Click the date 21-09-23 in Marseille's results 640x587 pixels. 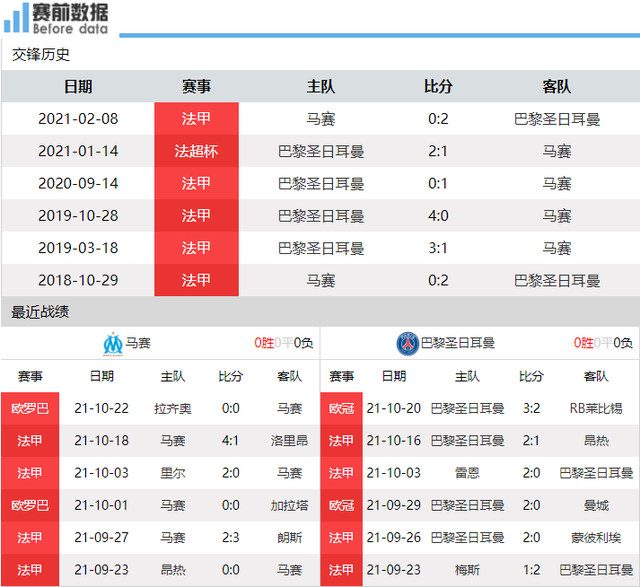coord(102,570)
